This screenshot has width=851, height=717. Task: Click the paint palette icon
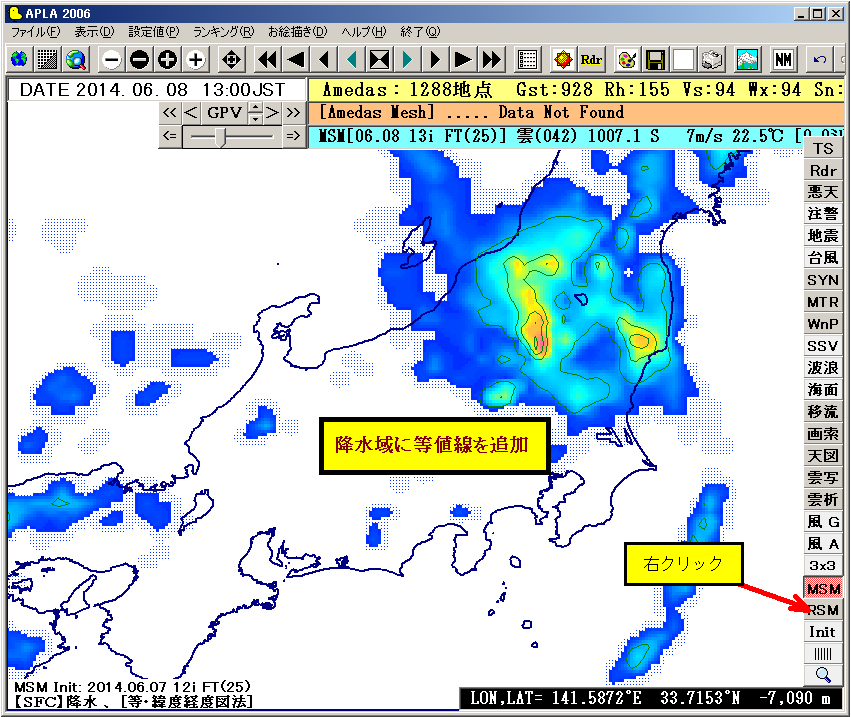click(x=627, y=58)
